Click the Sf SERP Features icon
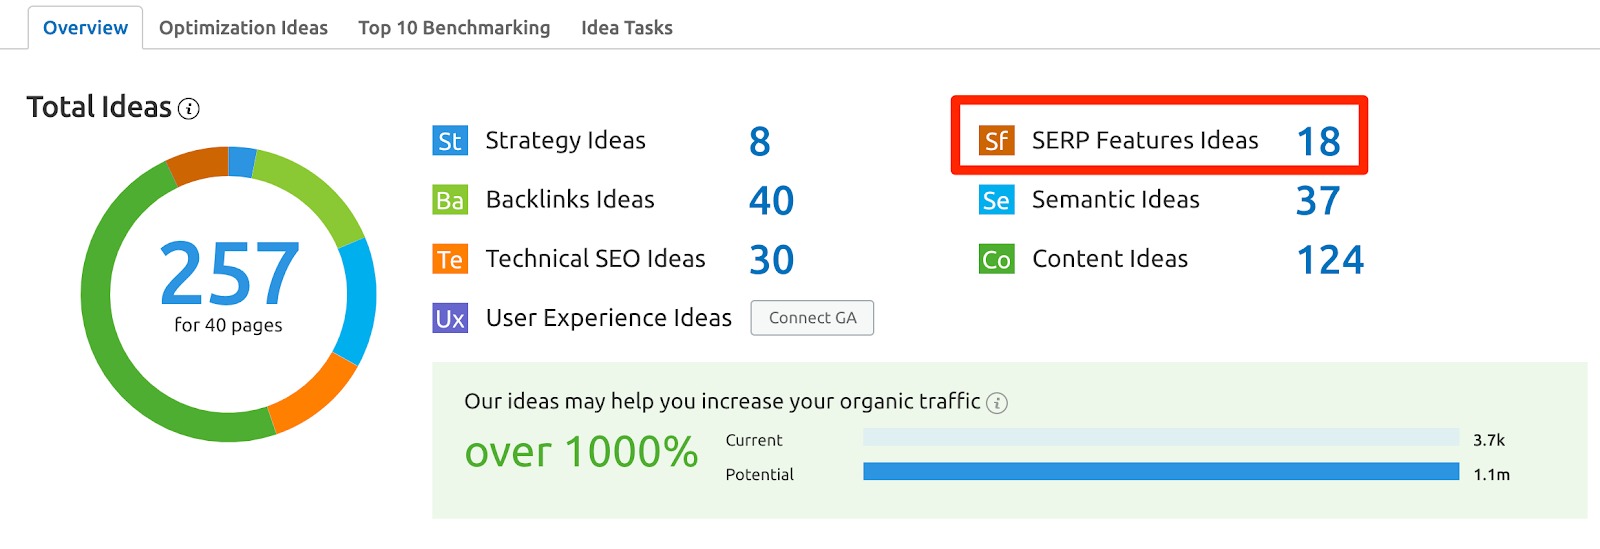The image size is (1600, 549). click(996, 141)
